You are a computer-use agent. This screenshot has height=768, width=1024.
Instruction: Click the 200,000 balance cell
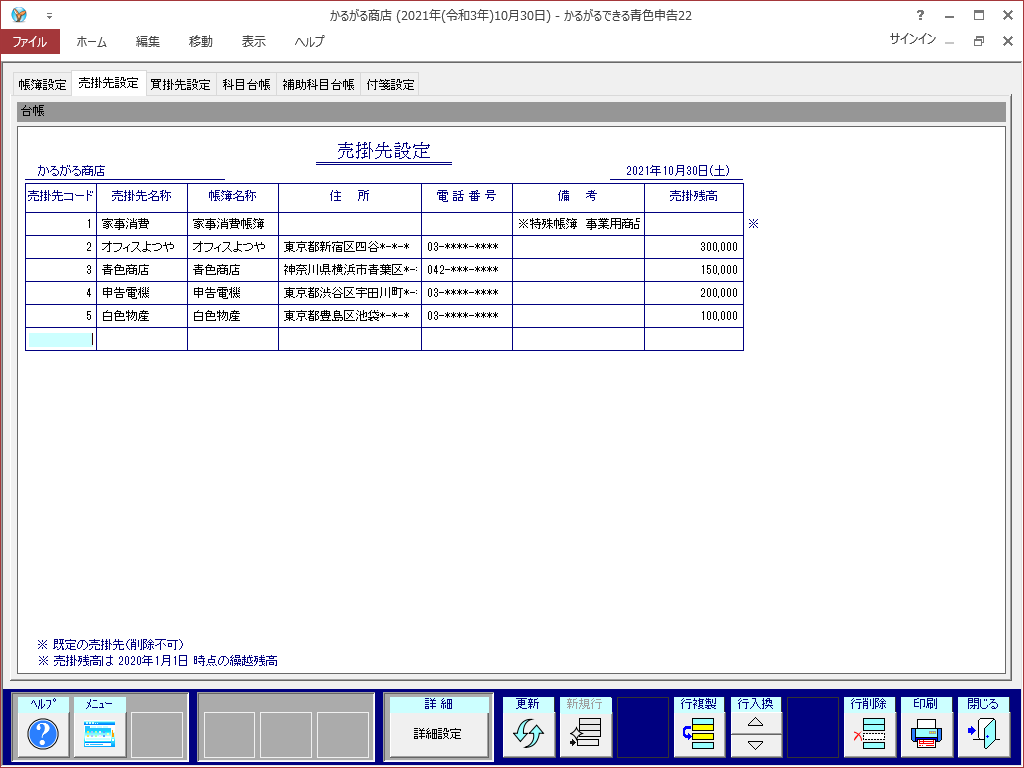point(694,293)
